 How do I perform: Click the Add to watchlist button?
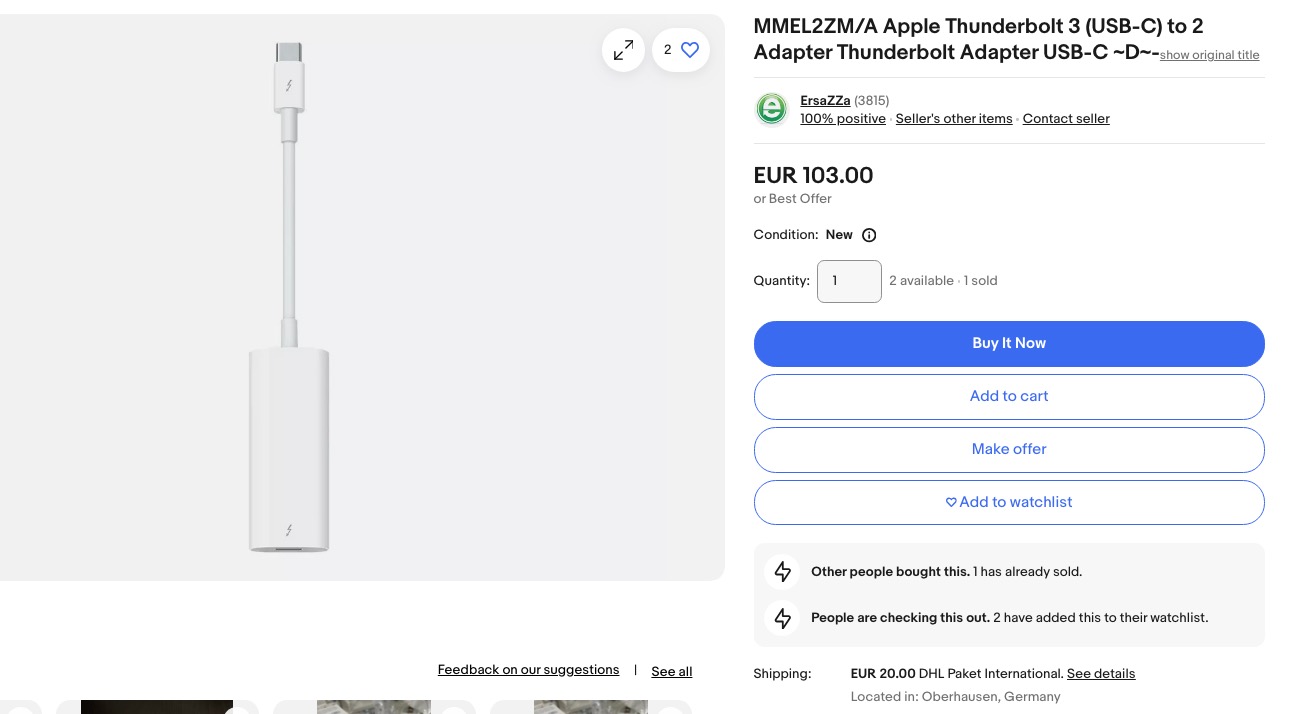(x=1008, y=502)
